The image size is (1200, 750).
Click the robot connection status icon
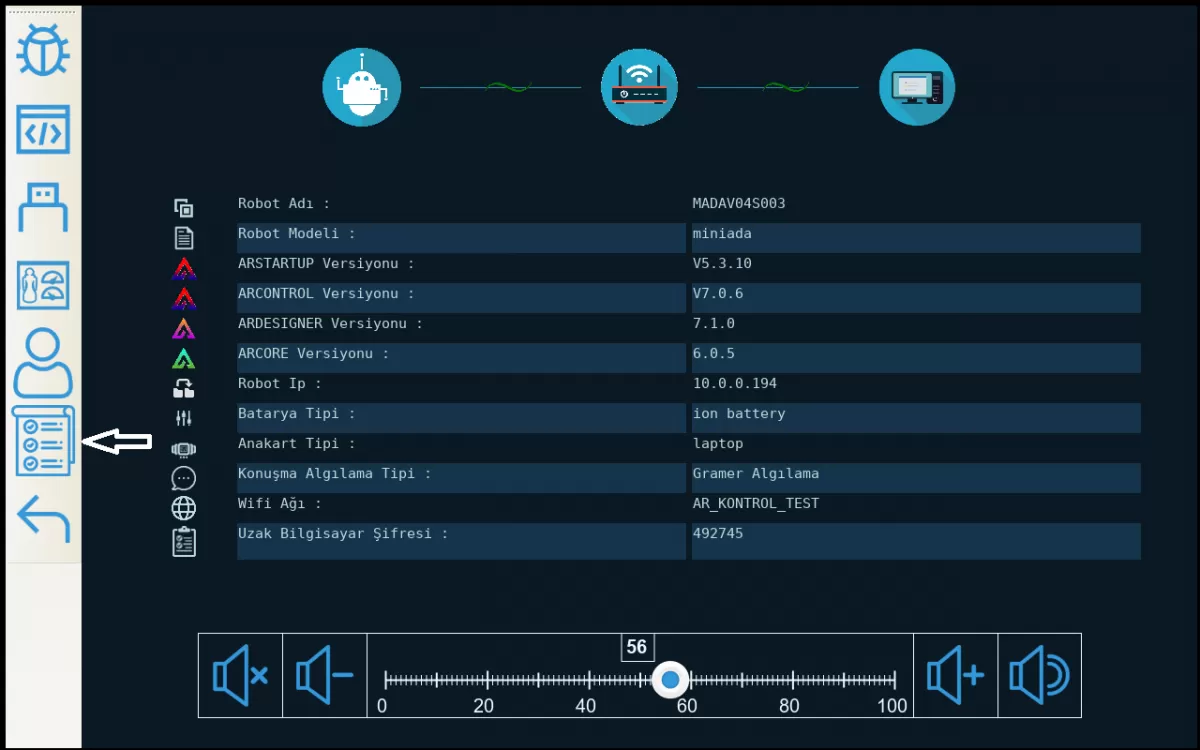click(x=361, y=87)
